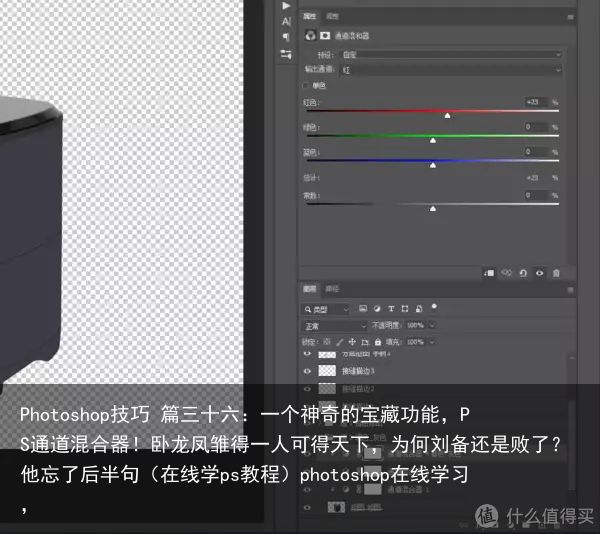Click the 绿色 green slider handle

(433, 140)
